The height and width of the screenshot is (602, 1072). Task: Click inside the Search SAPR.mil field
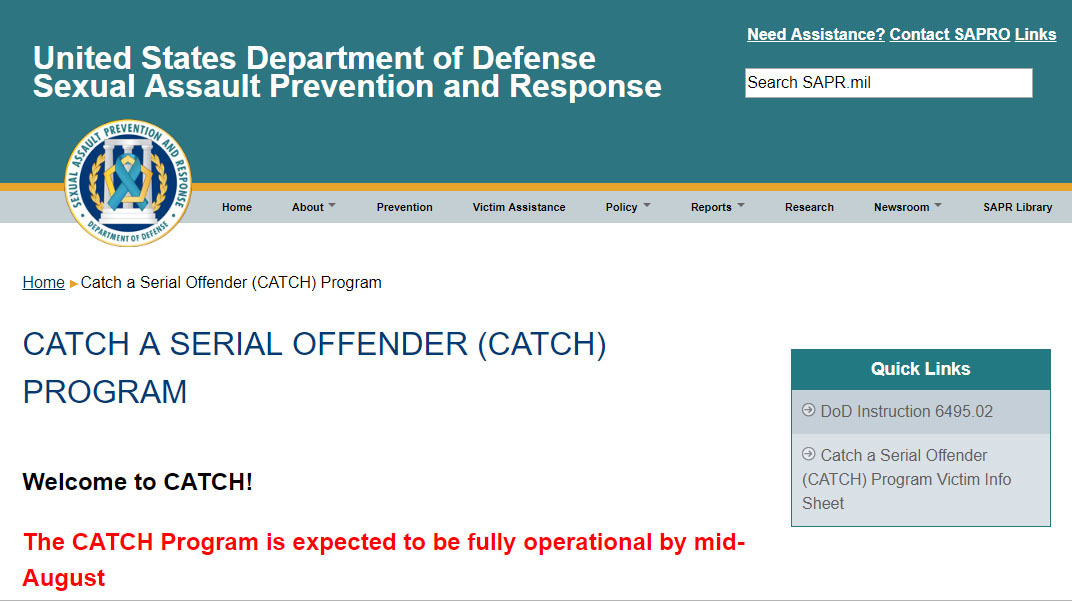[x=888, y=82]
